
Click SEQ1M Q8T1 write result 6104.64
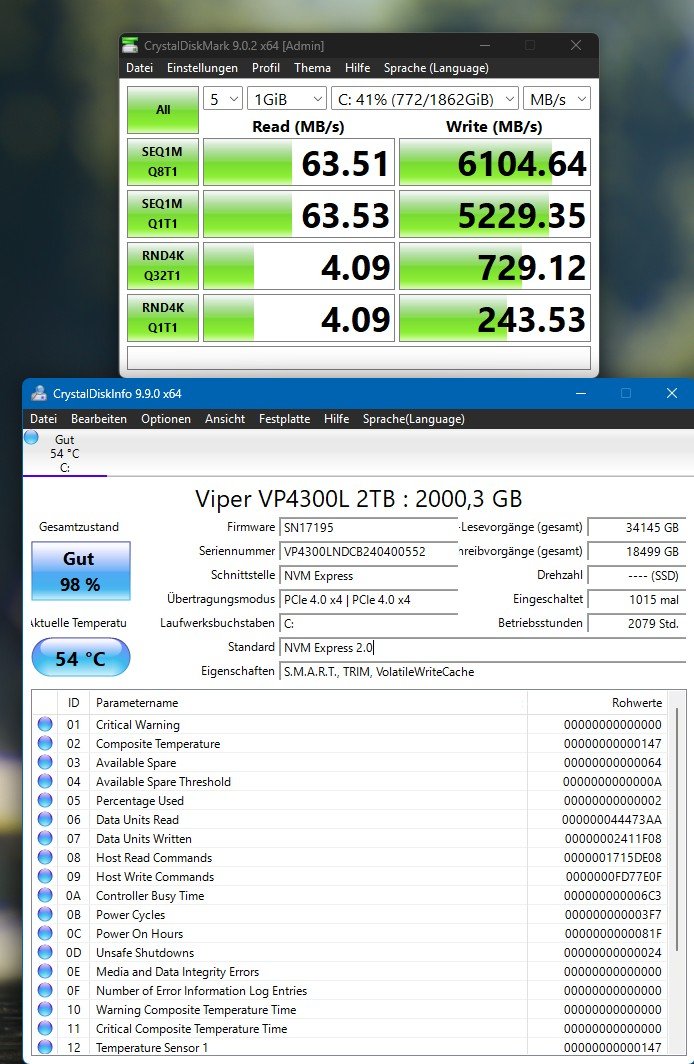[495, 162]
